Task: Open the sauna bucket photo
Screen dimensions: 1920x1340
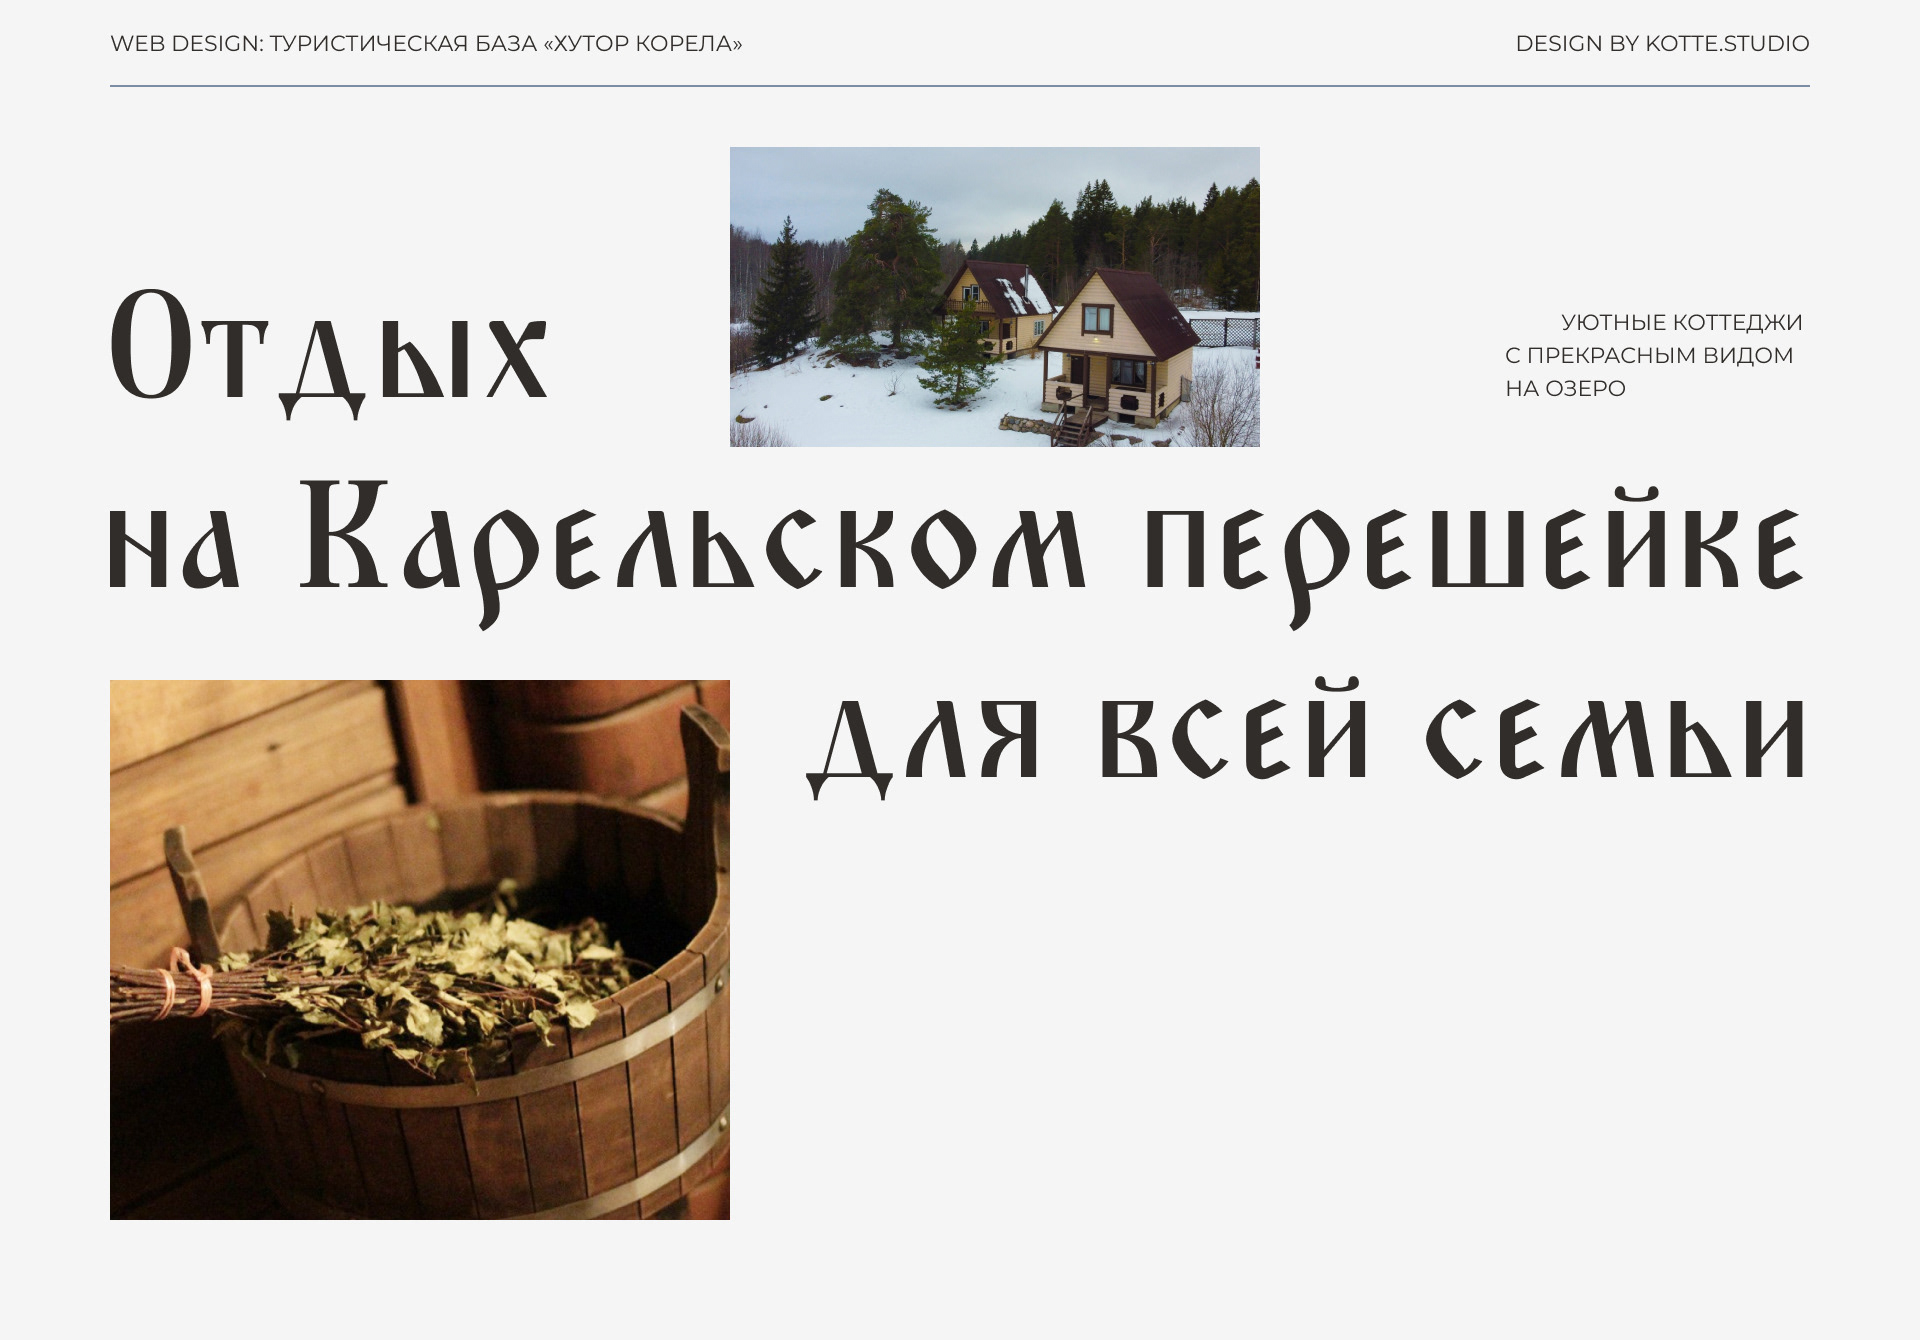Action: [x=419, y=949]
